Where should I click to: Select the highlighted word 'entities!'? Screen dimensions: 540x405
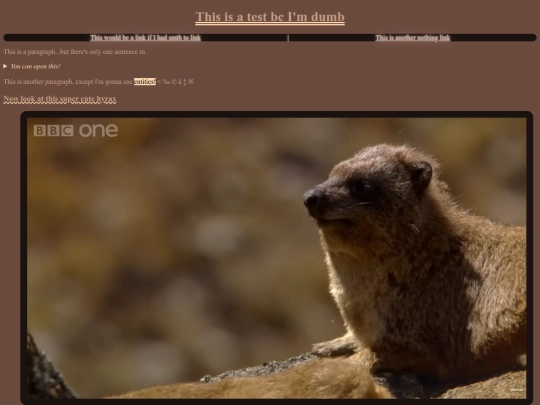click(145, 82)
